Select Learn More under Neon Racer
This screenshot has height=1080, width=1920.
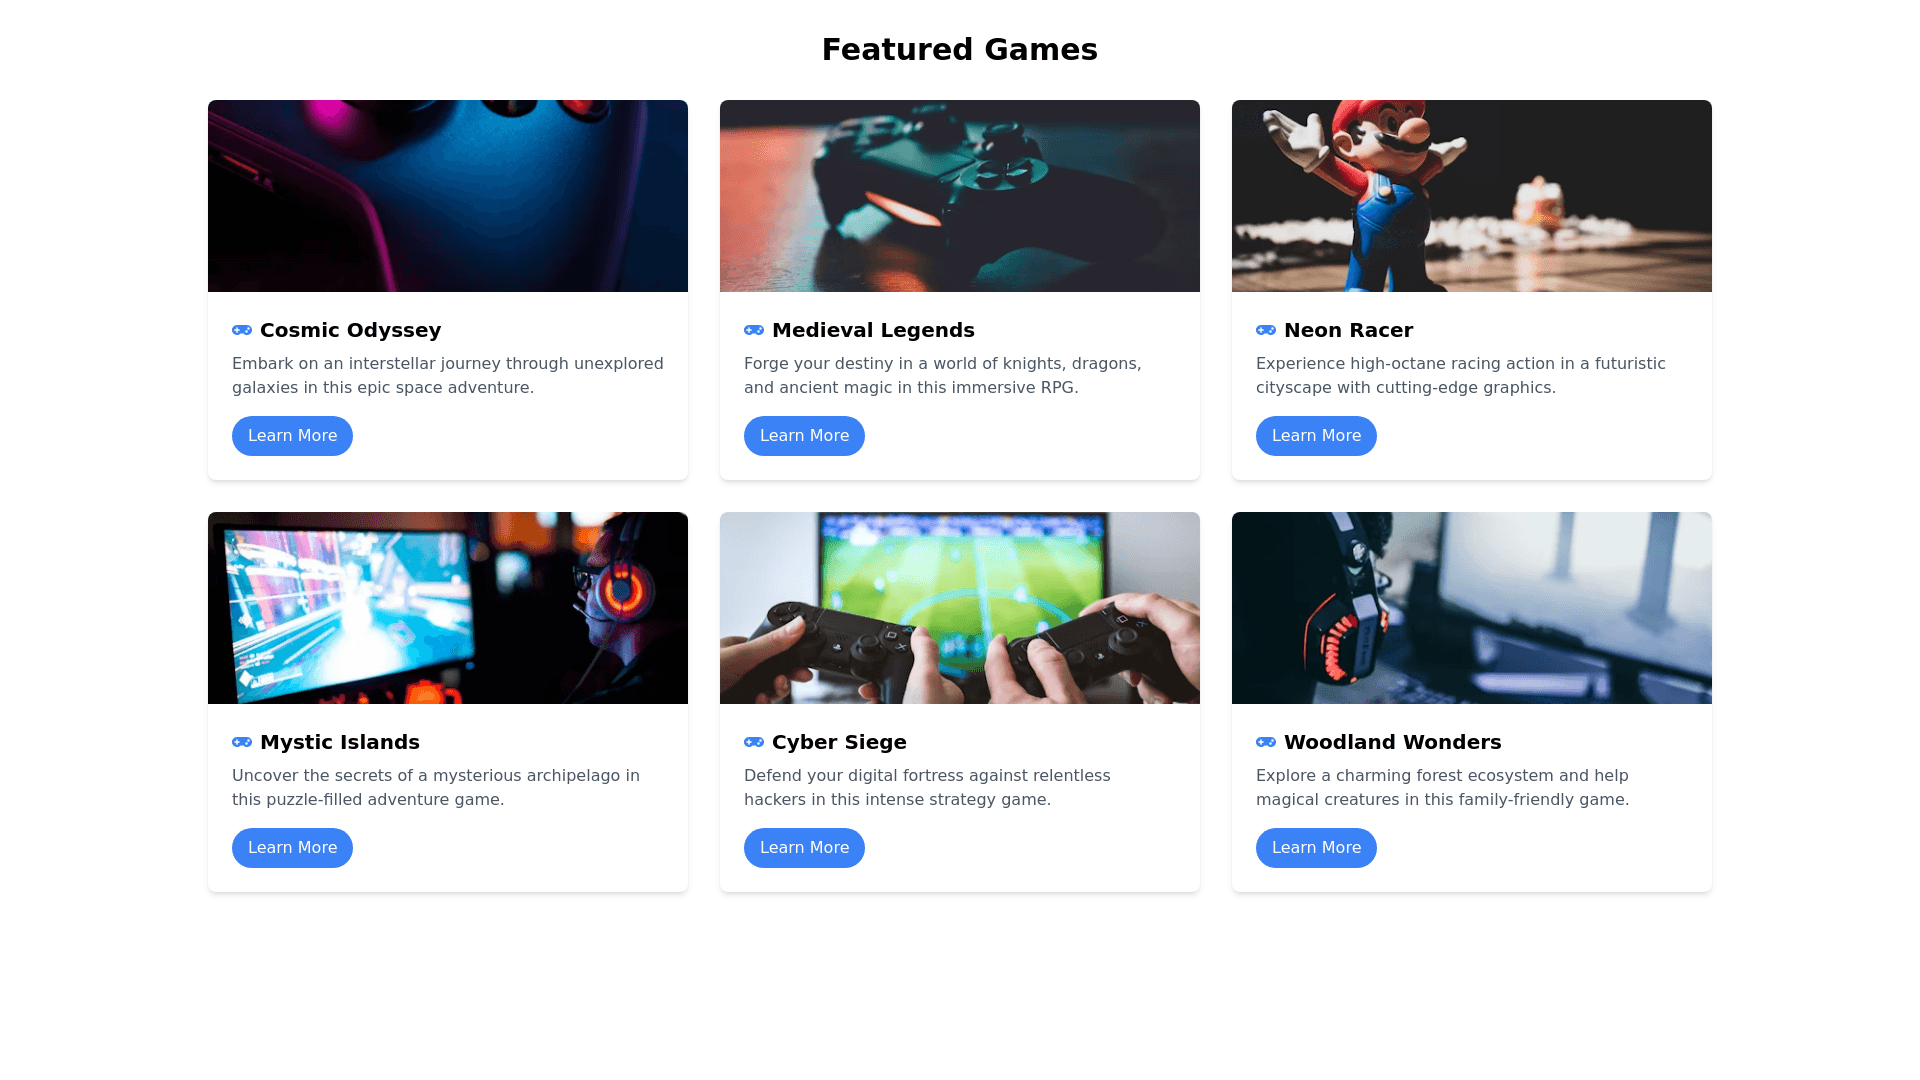[1316, 436]
